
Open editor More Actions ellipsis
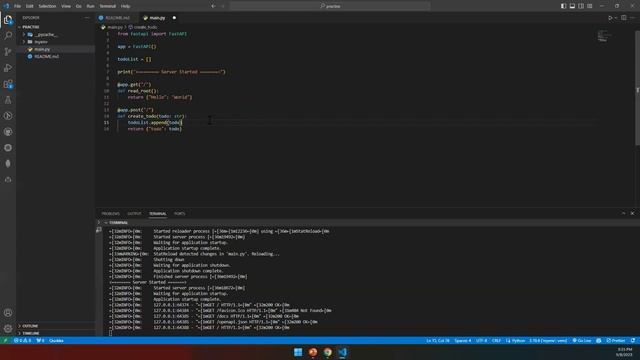click(633, 18)
